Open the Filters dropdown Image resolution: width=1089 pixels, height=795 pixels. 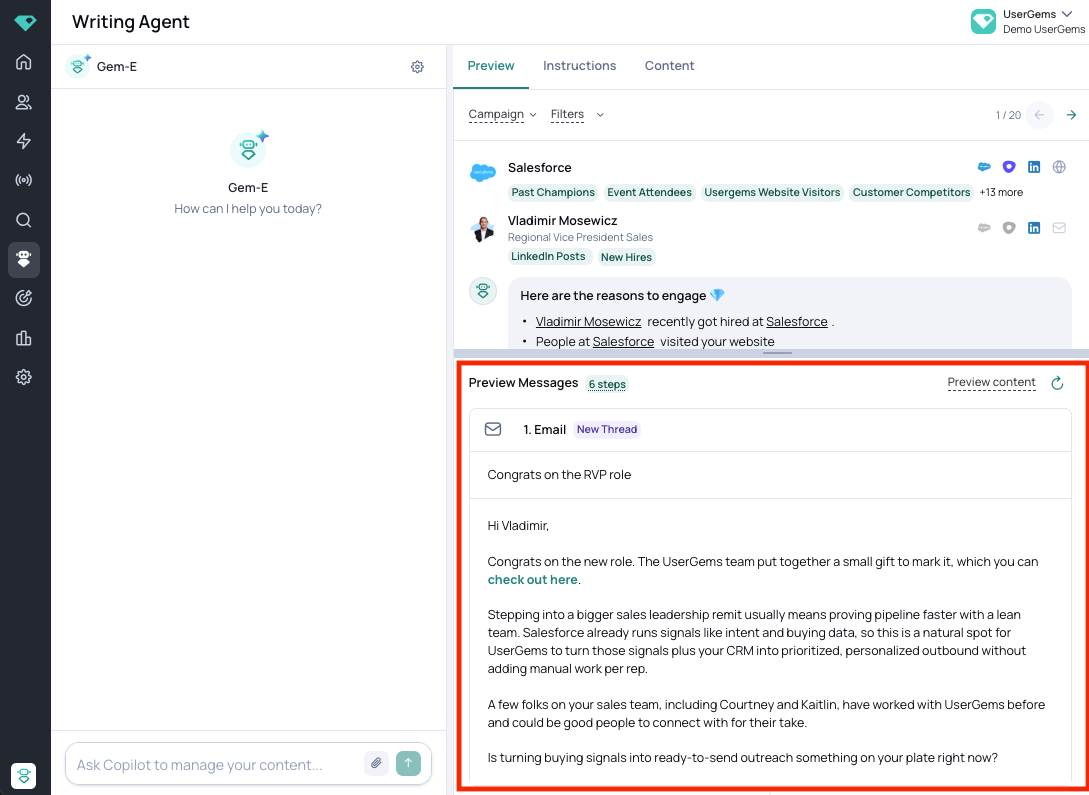click(x=577, y=115)
